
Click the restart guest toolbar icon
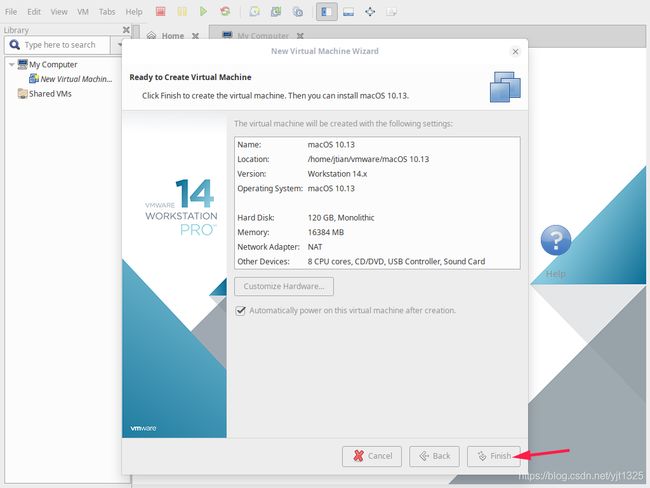click(225, 12)
